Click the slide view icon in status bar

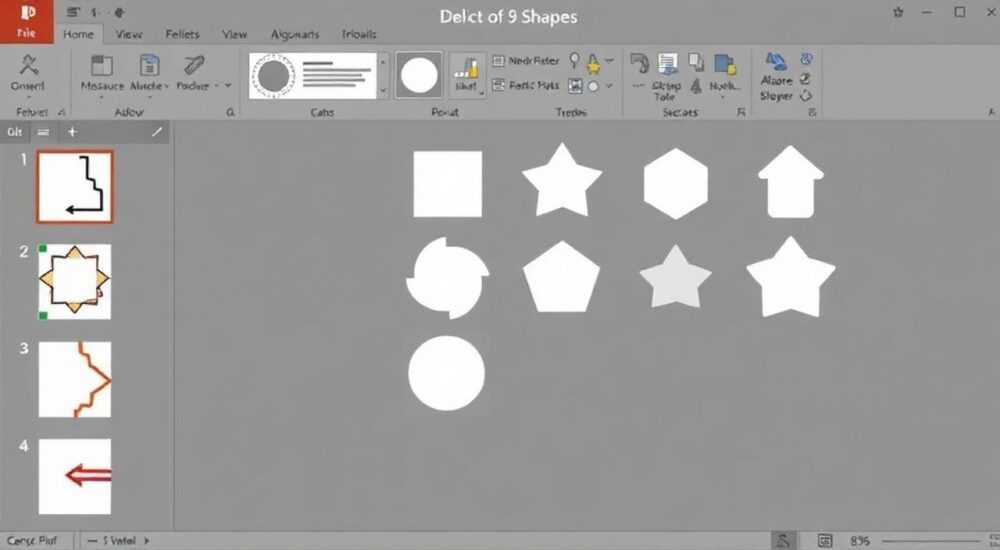tap(825, 540)
